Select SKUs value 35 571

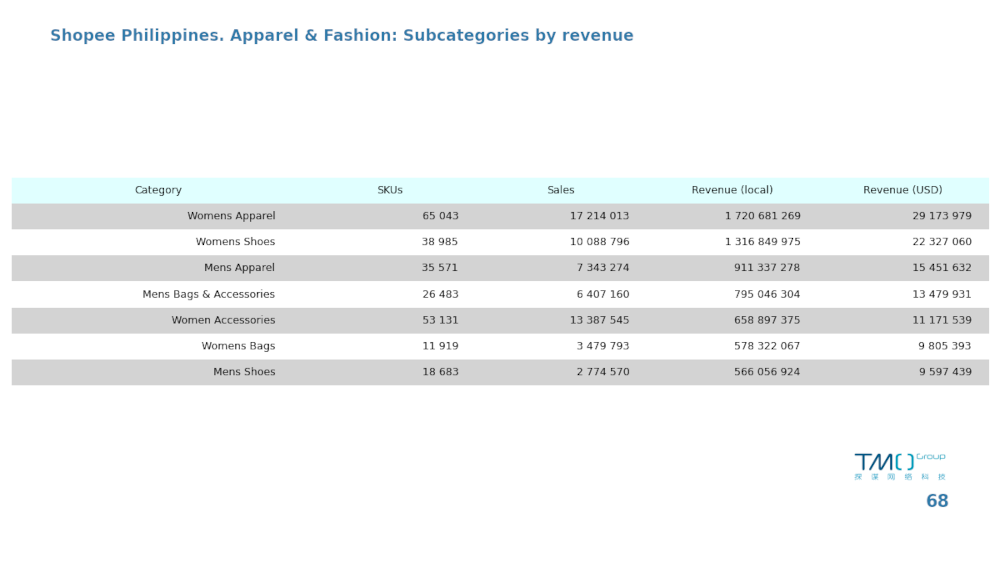[x=439, y=268]
